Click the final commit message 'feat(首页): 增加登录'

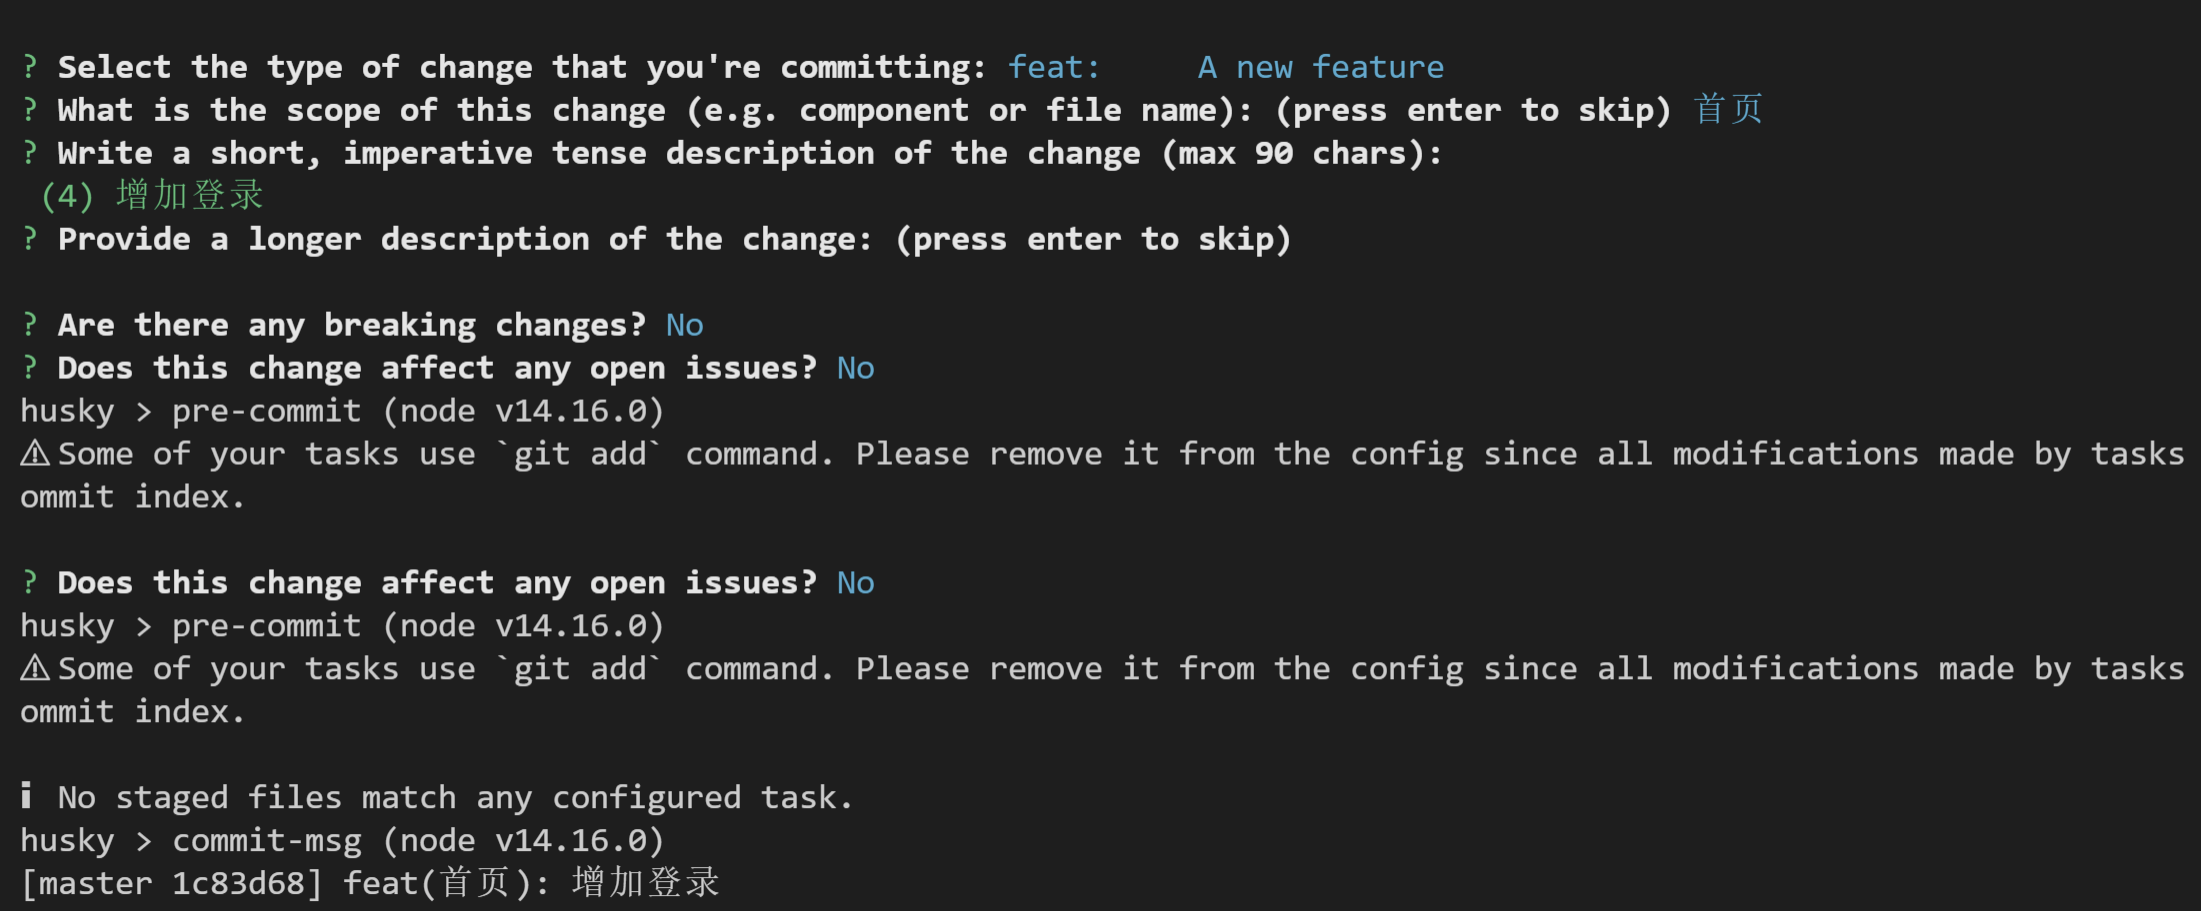[531, 883]
